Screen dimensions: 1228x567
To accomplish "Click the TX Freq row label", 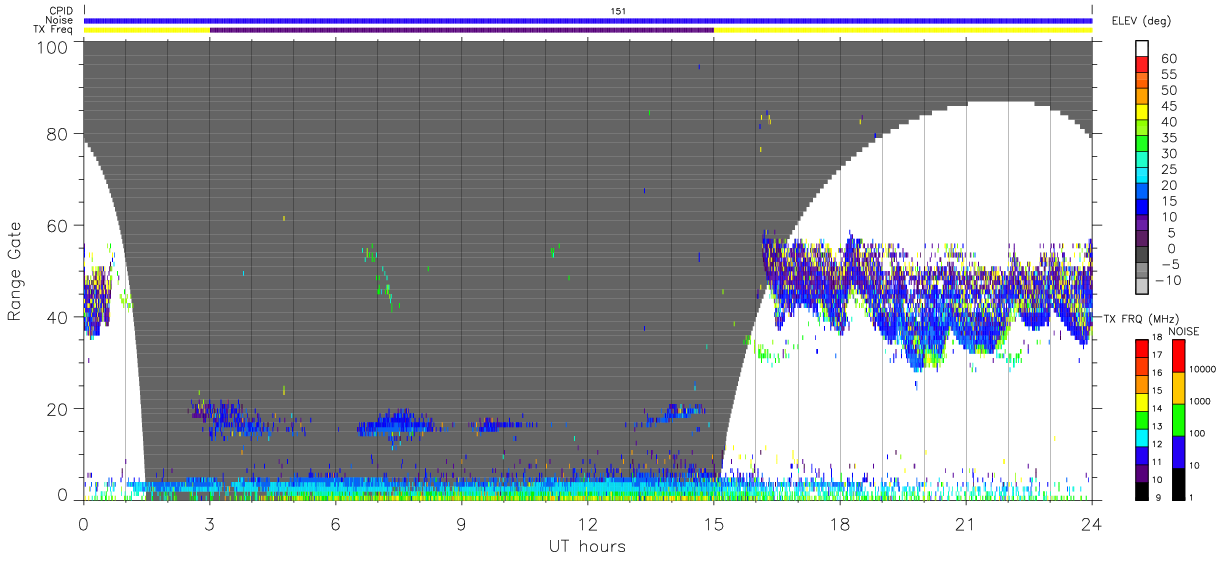I will [x=55, y=29].
